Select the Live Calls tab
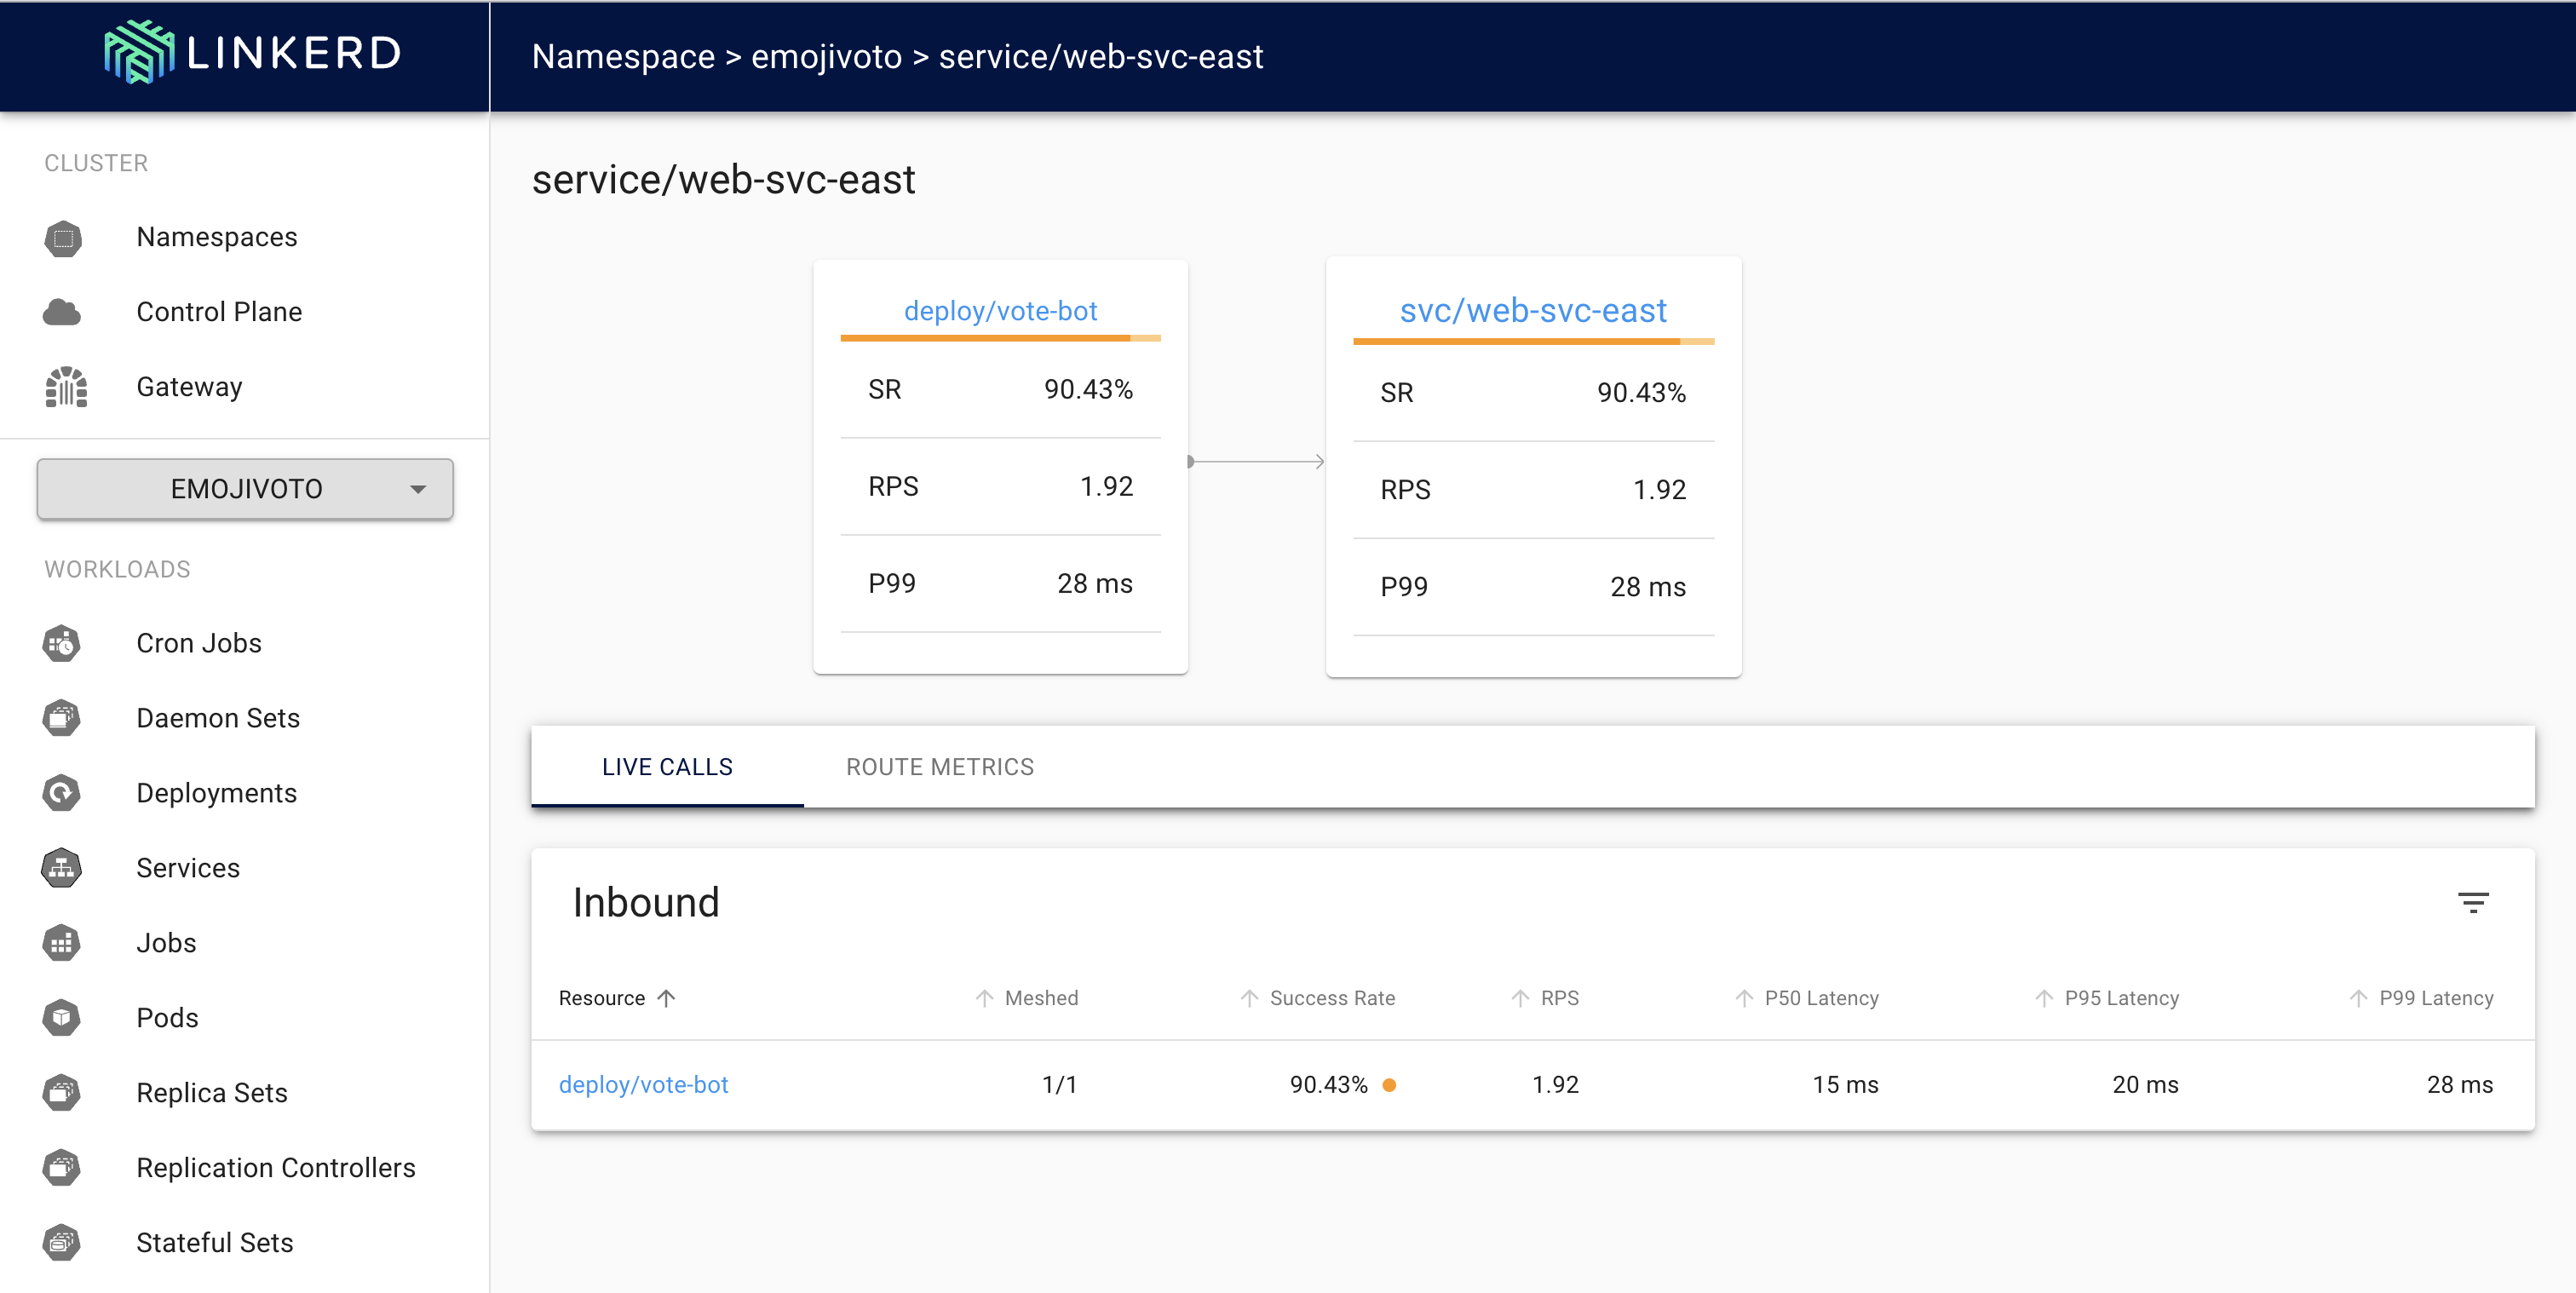Screen dimensions: 2576x1293 (667, 767)
